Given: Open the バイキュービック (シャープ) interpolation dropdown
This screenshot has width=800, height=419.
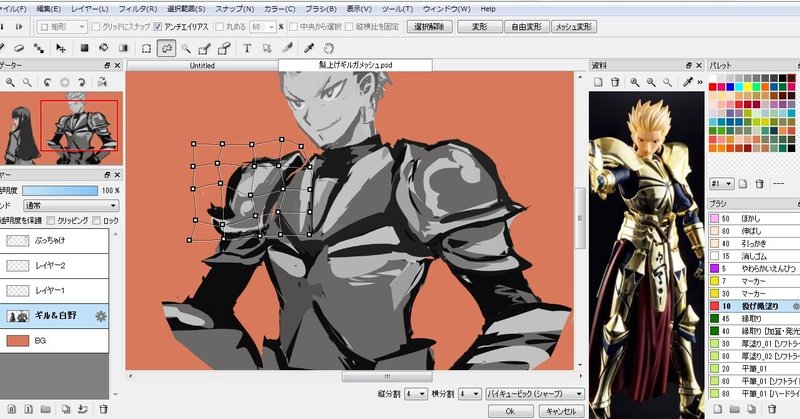Looking at the screenshot, I should pos(535,394).
